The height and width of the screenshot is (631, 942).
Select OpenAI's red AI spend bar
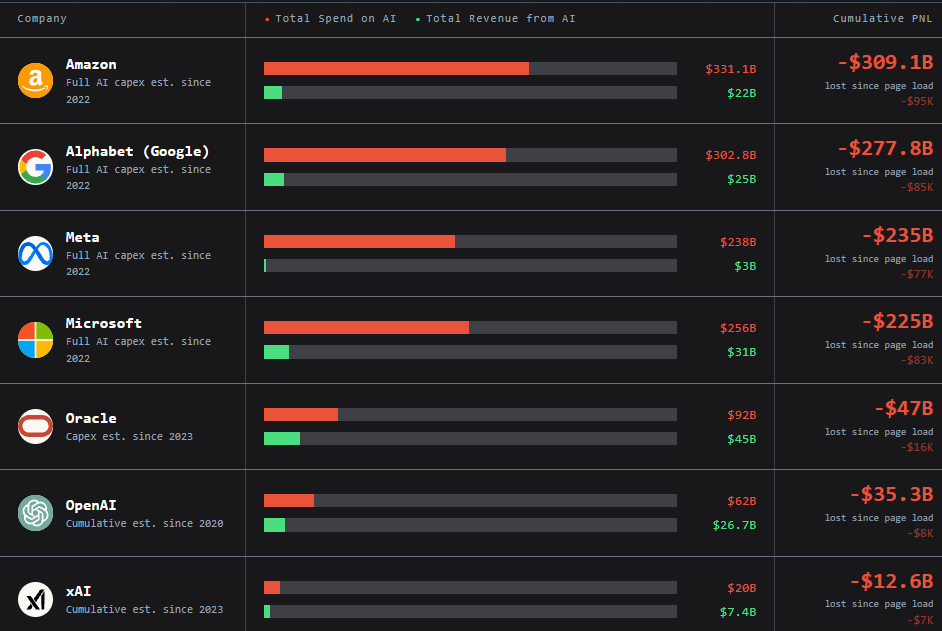[x=289, y=501]
